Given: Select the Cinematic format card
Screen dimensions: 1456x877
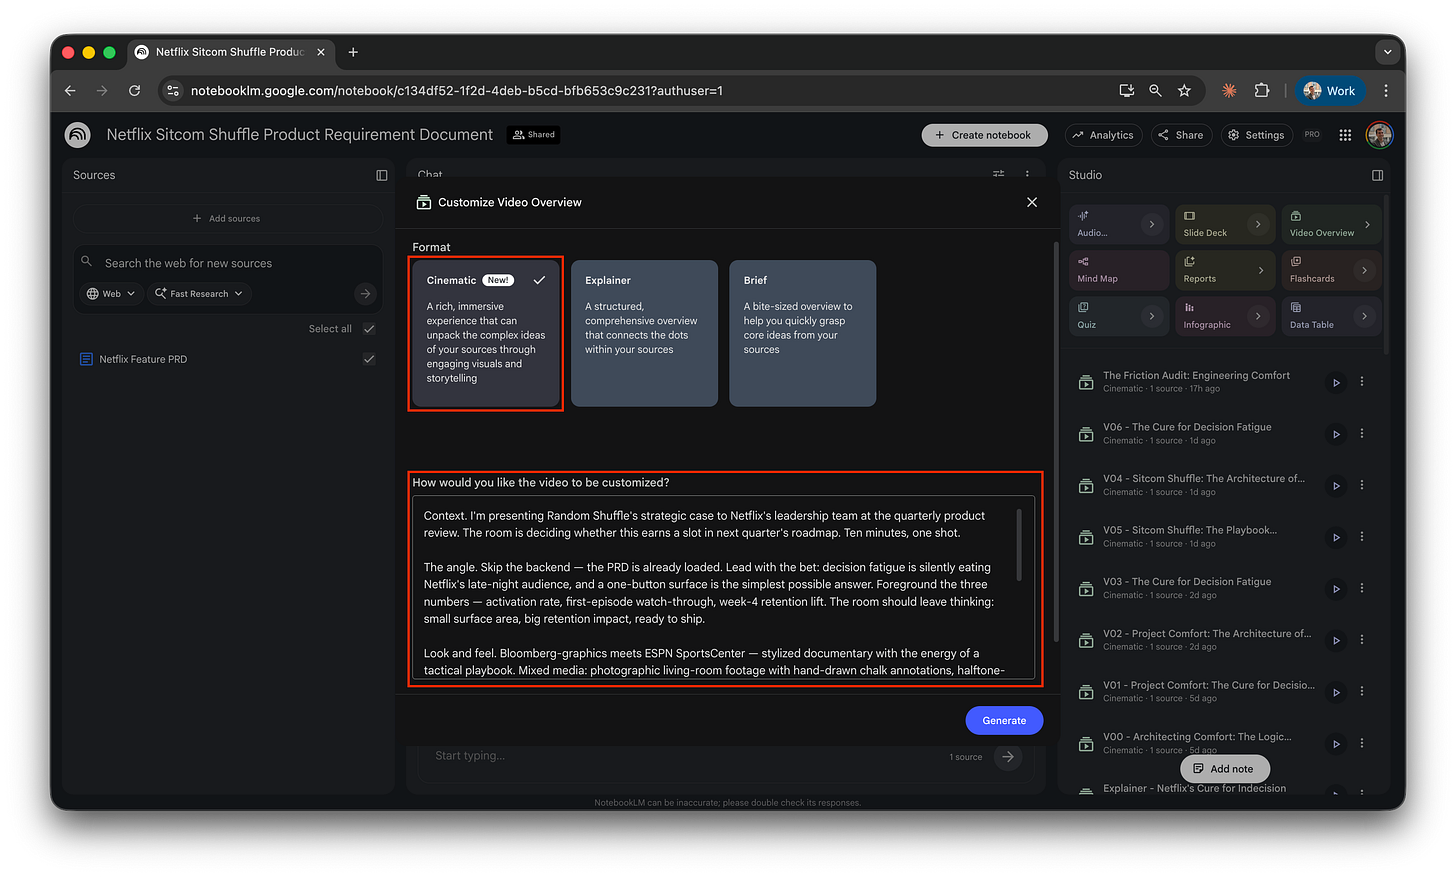Looking at the screenshot, I should [x=486, y=334].
